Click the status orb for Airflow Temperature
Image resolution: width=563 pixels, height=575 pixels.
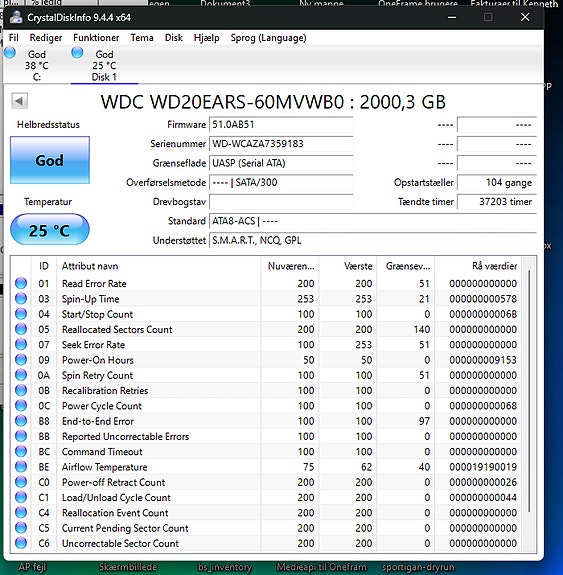[x=21, y=466]
